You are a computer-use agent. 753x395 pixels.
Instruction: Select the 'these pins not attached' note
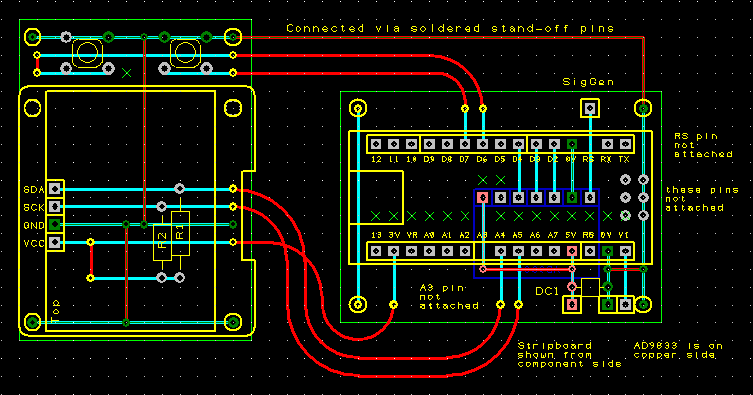coord(702,199)
